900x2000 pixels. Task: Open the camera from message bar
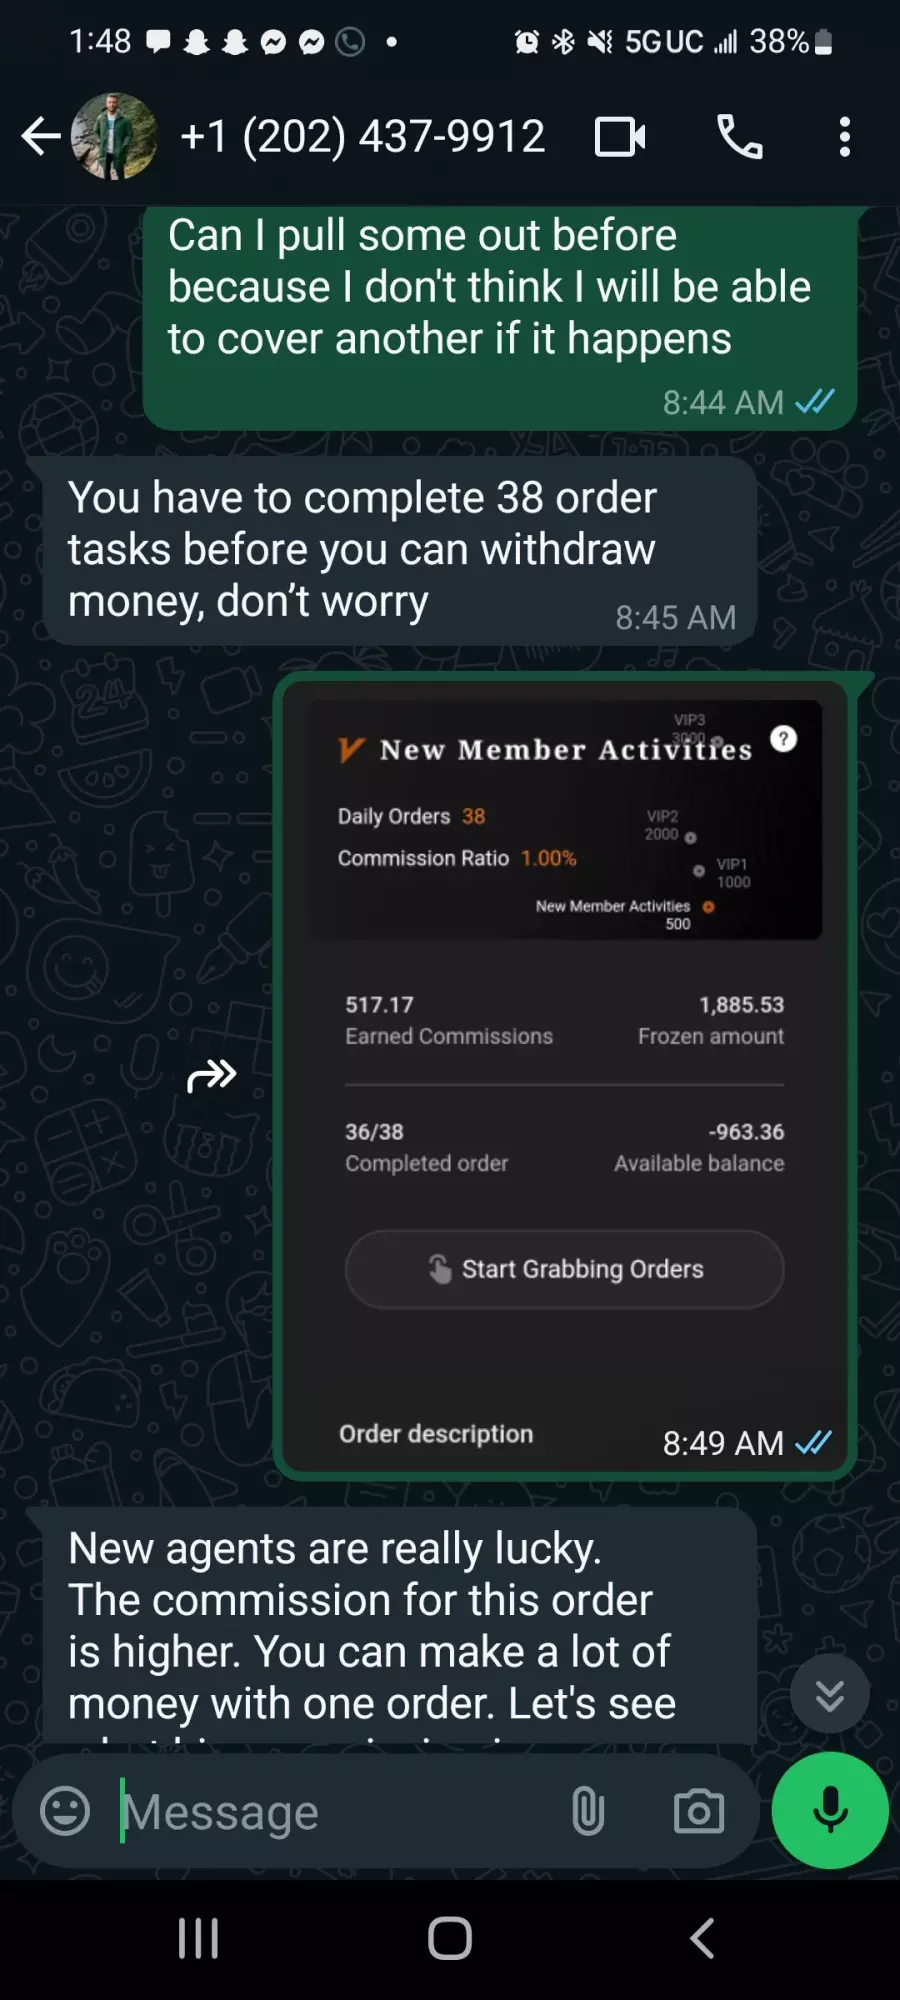[699, 1811]
